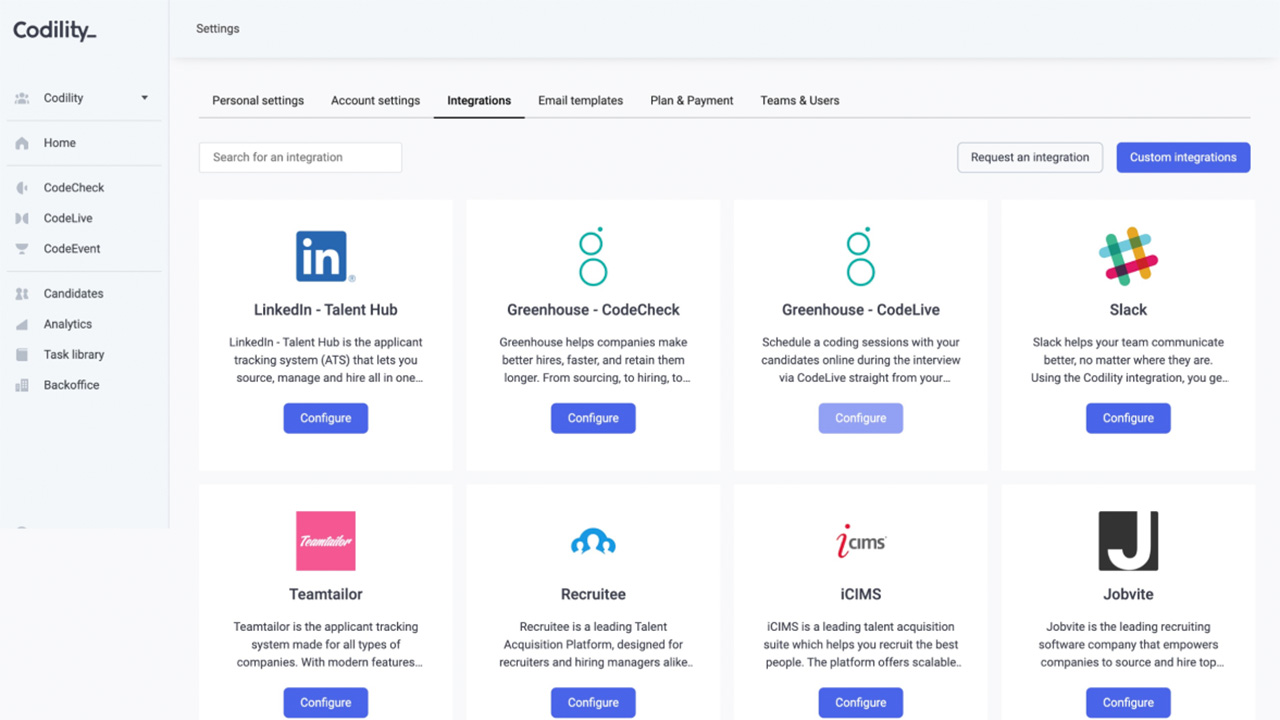Click the Codility logo
Image resolution: width=1280 pixels, height=720 pixels.
[55, 31]
